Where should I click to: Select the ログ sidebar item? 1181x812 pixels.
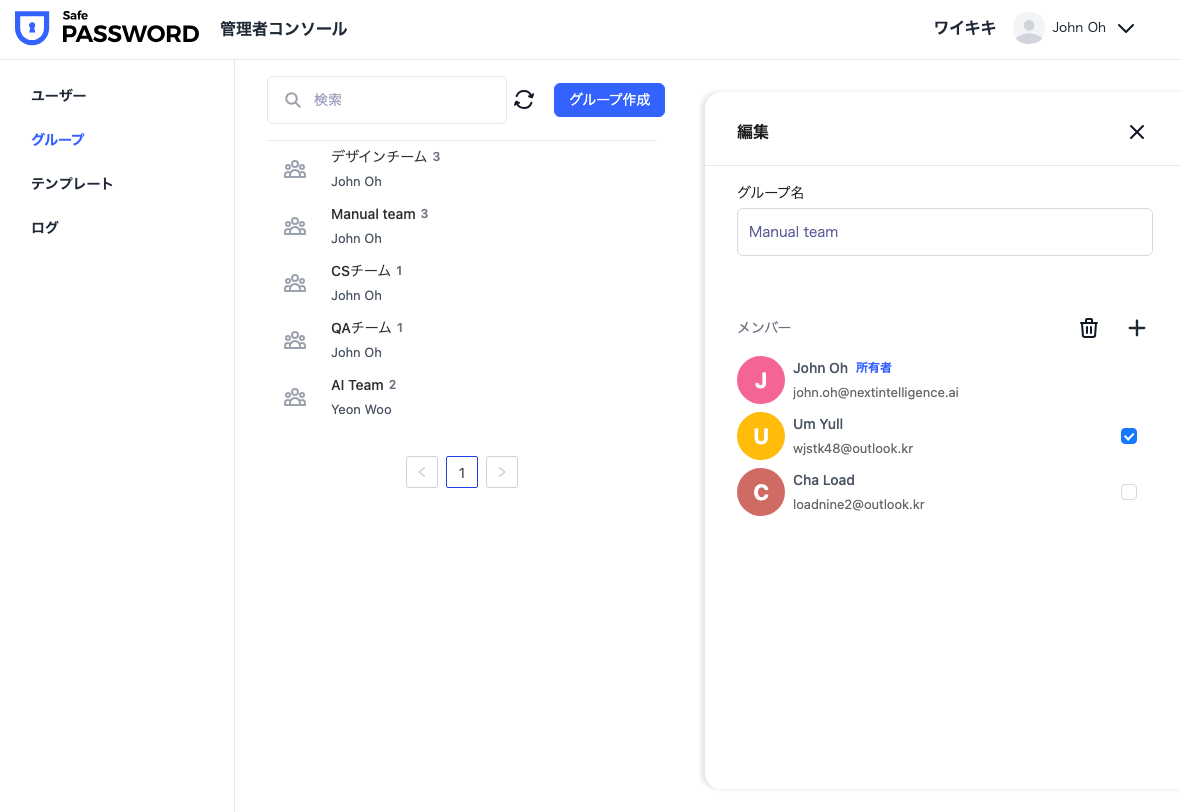pyautogui.click(x=45, y=227)
